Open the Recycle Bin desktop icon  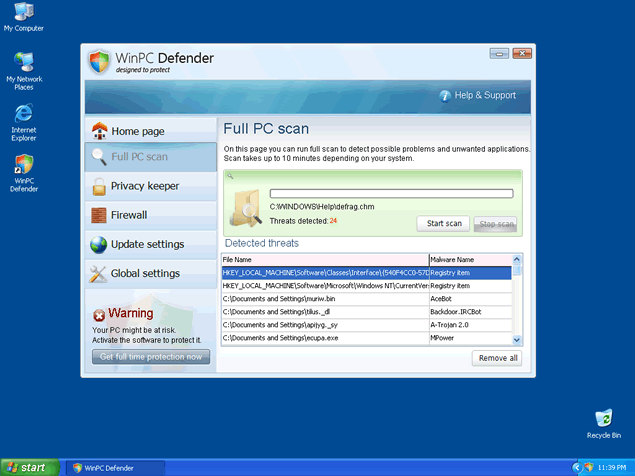tap(603, 420)
